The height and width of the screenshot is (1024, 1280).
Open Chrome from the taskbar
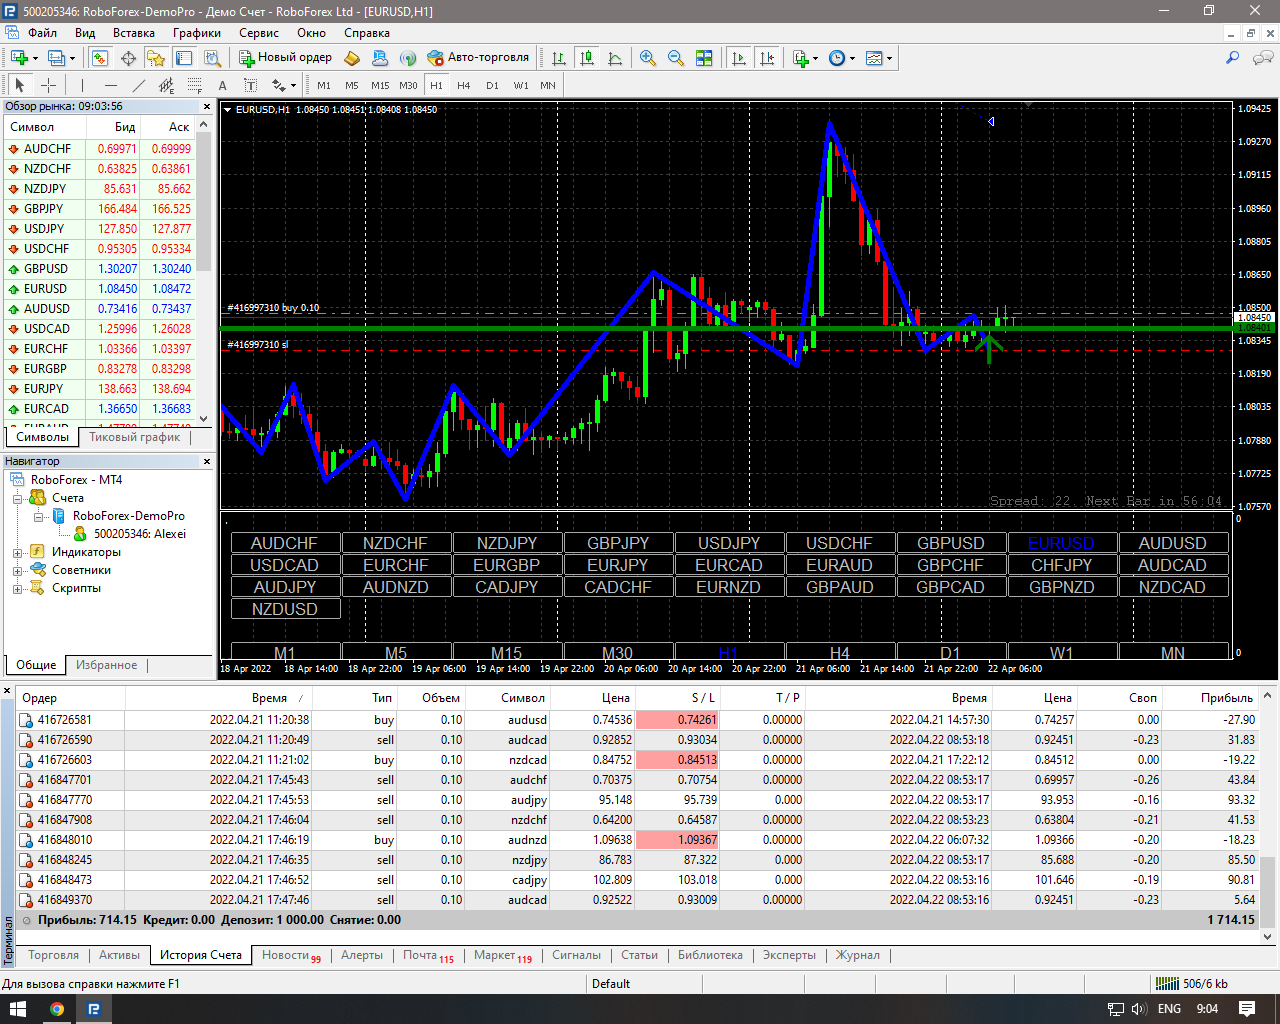coord(57,1009)
